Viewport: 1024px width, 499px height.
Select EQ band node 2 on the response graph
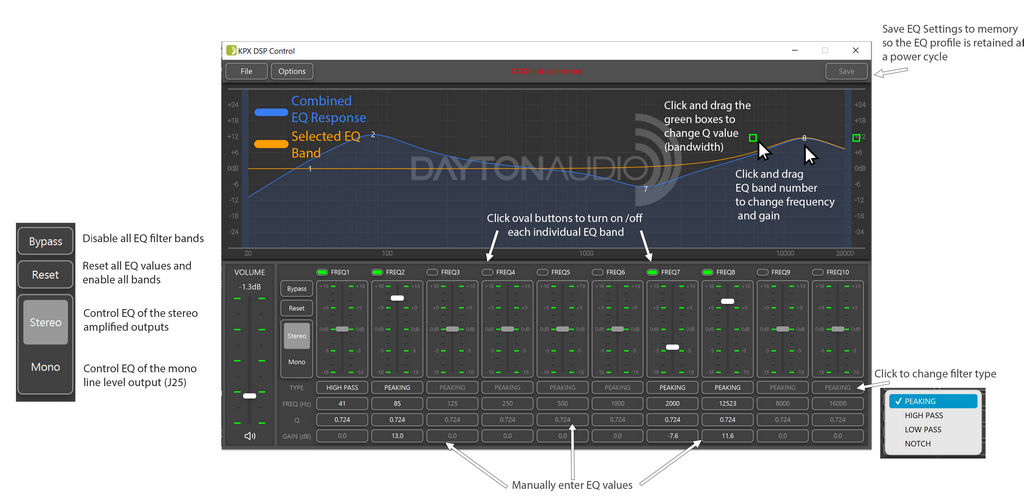(373, 135)
